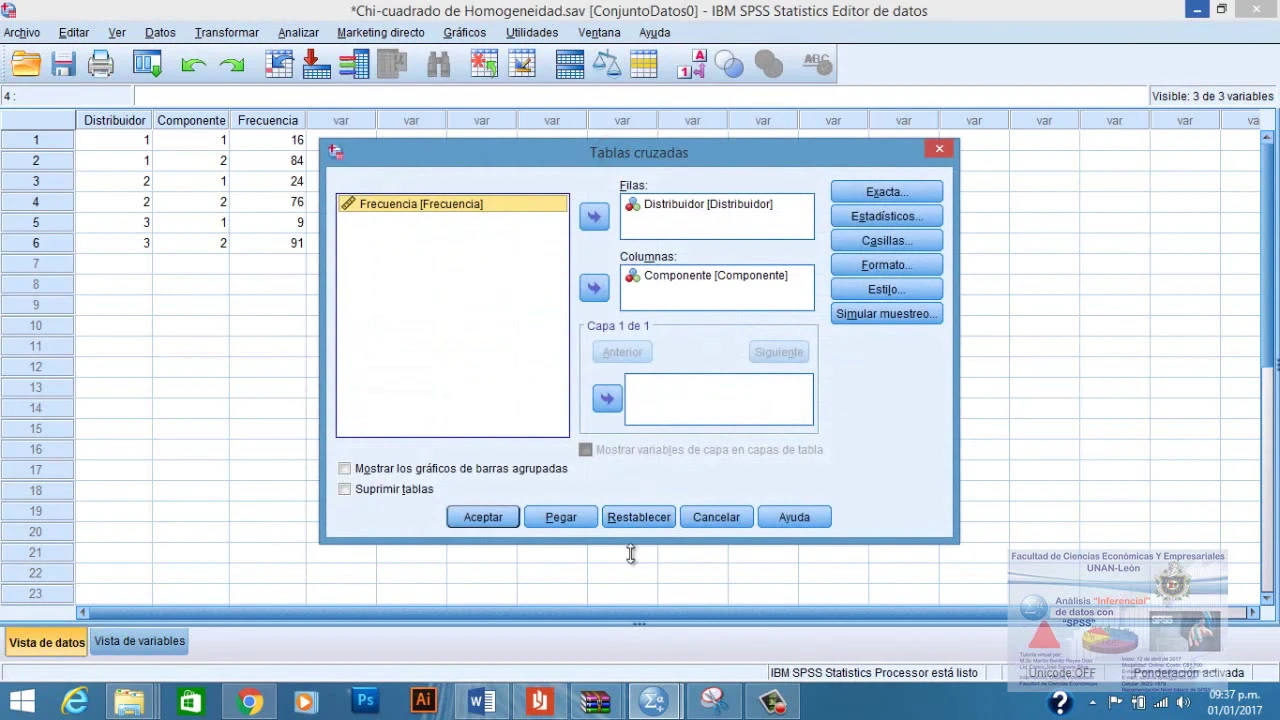Open Illustrator from the taskbar
This screenshot has width=1280, height=720.
(423, 701)
